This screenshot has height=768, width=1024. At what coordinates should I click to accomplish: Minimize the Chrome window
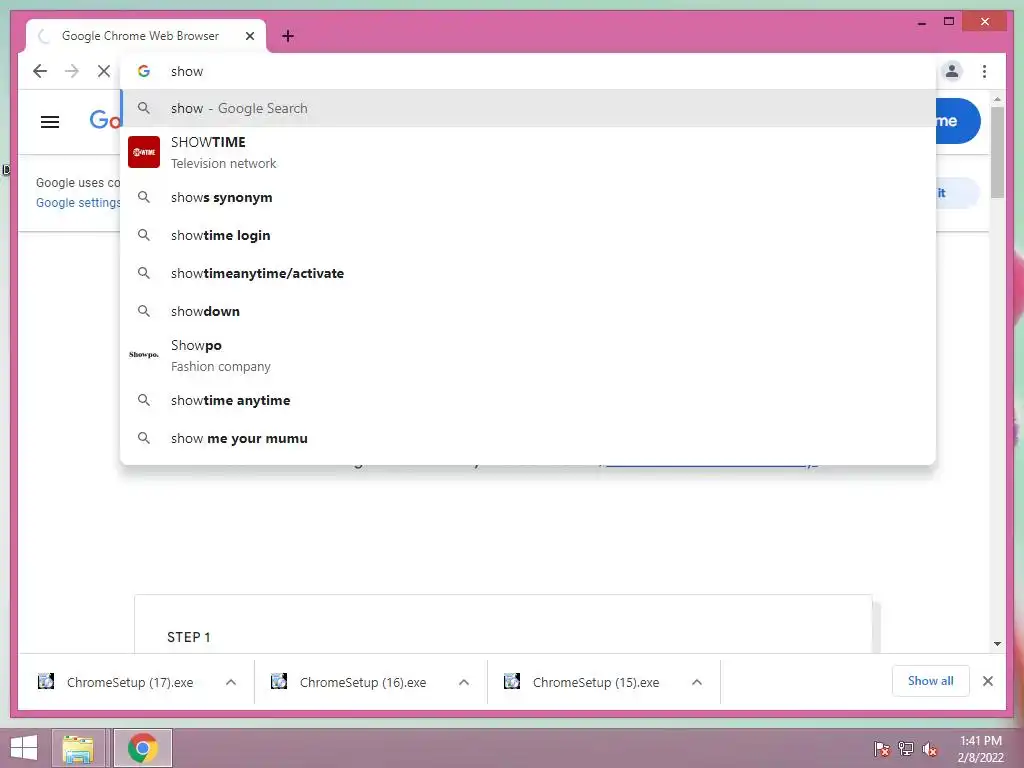point(921,22)
